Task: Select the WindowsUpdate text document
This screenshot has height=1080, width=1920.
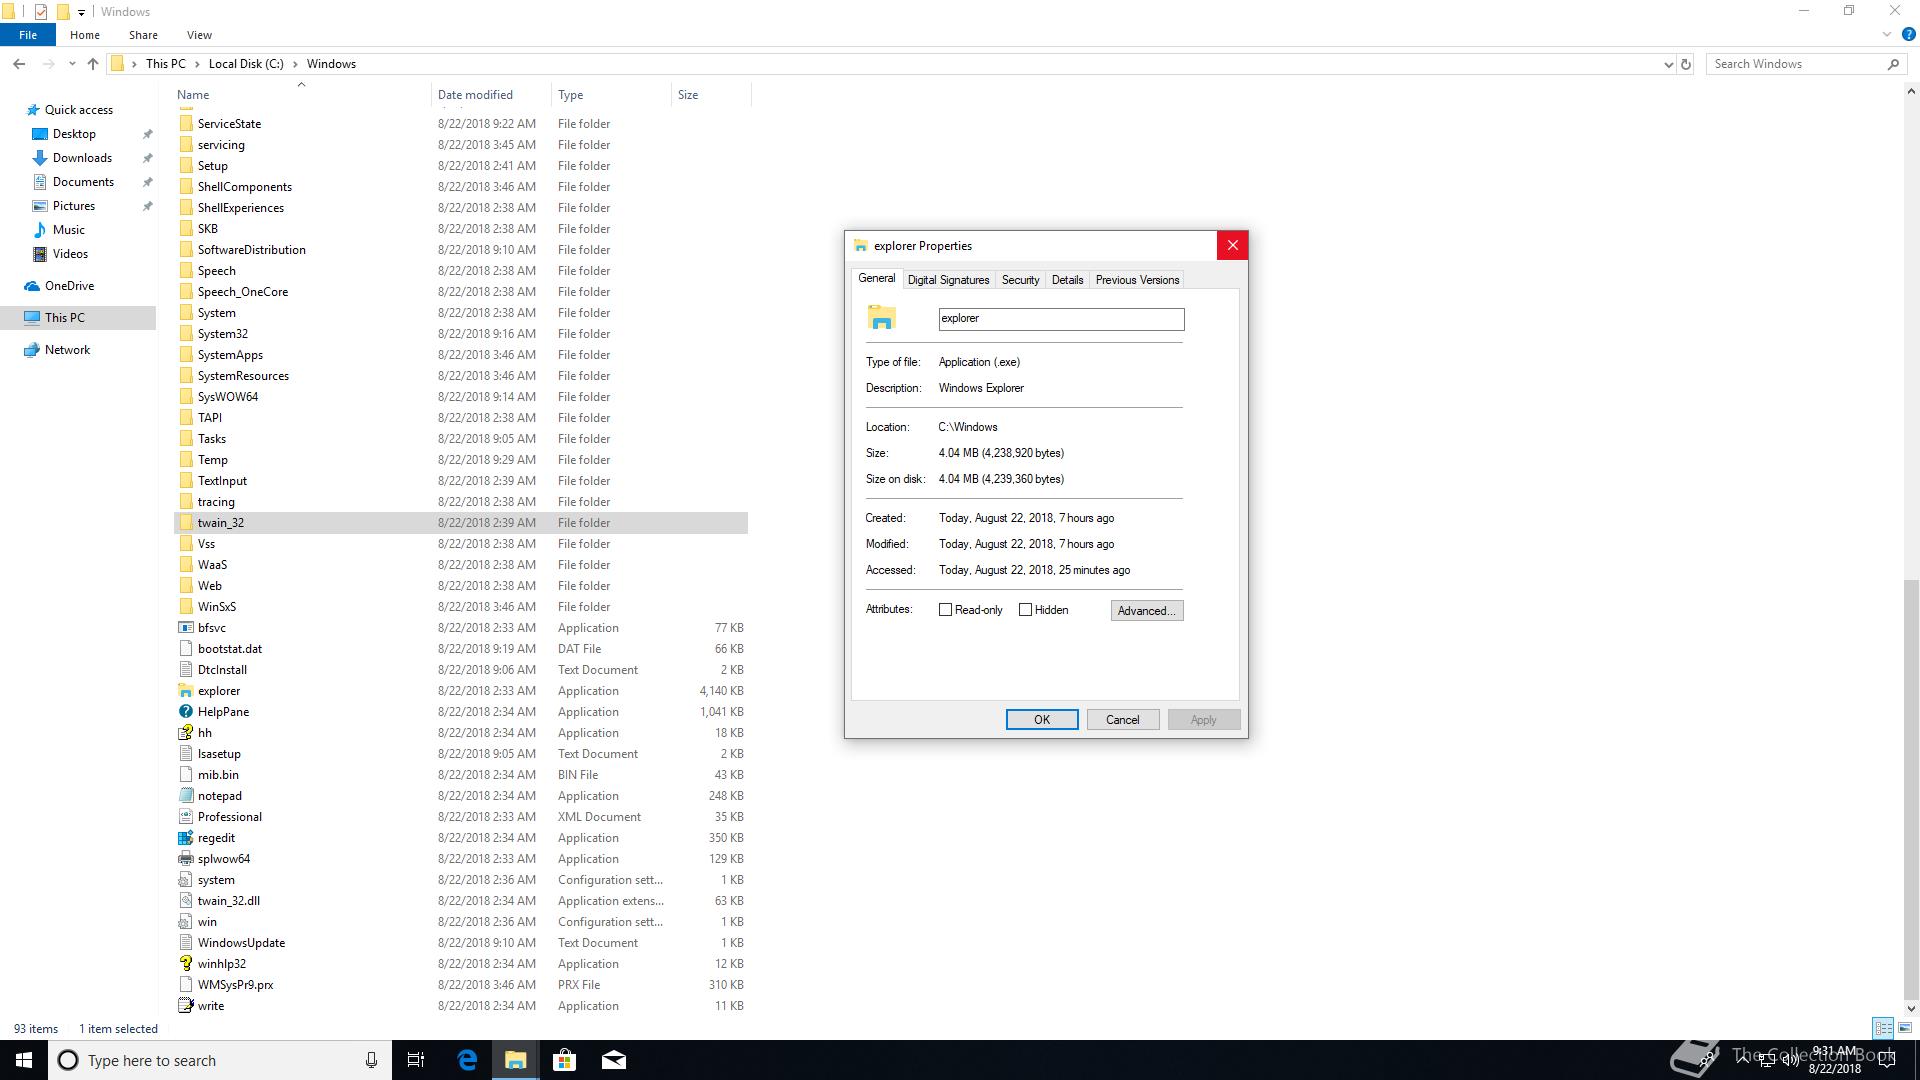Action: click(x=461, y=943)
